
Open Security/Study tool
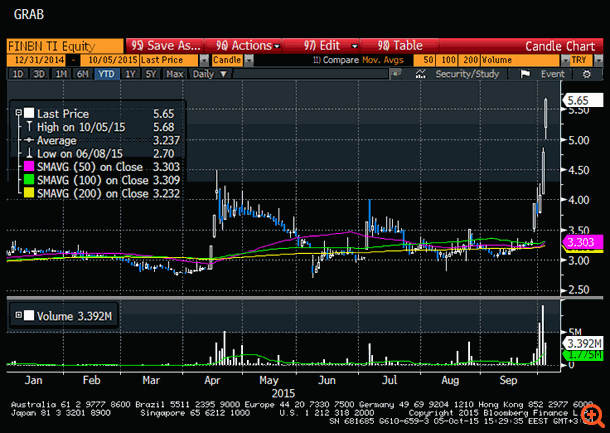tap(460, 74)
